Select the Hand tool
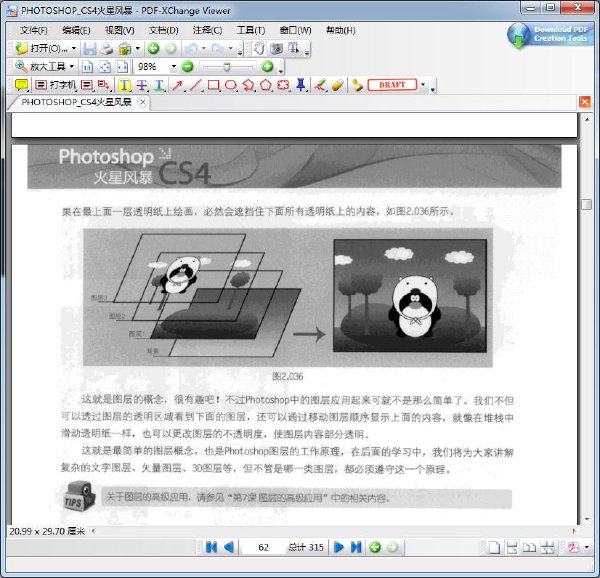Image resolution: width=600 pixels, height=578 pixels. [259, 49]
